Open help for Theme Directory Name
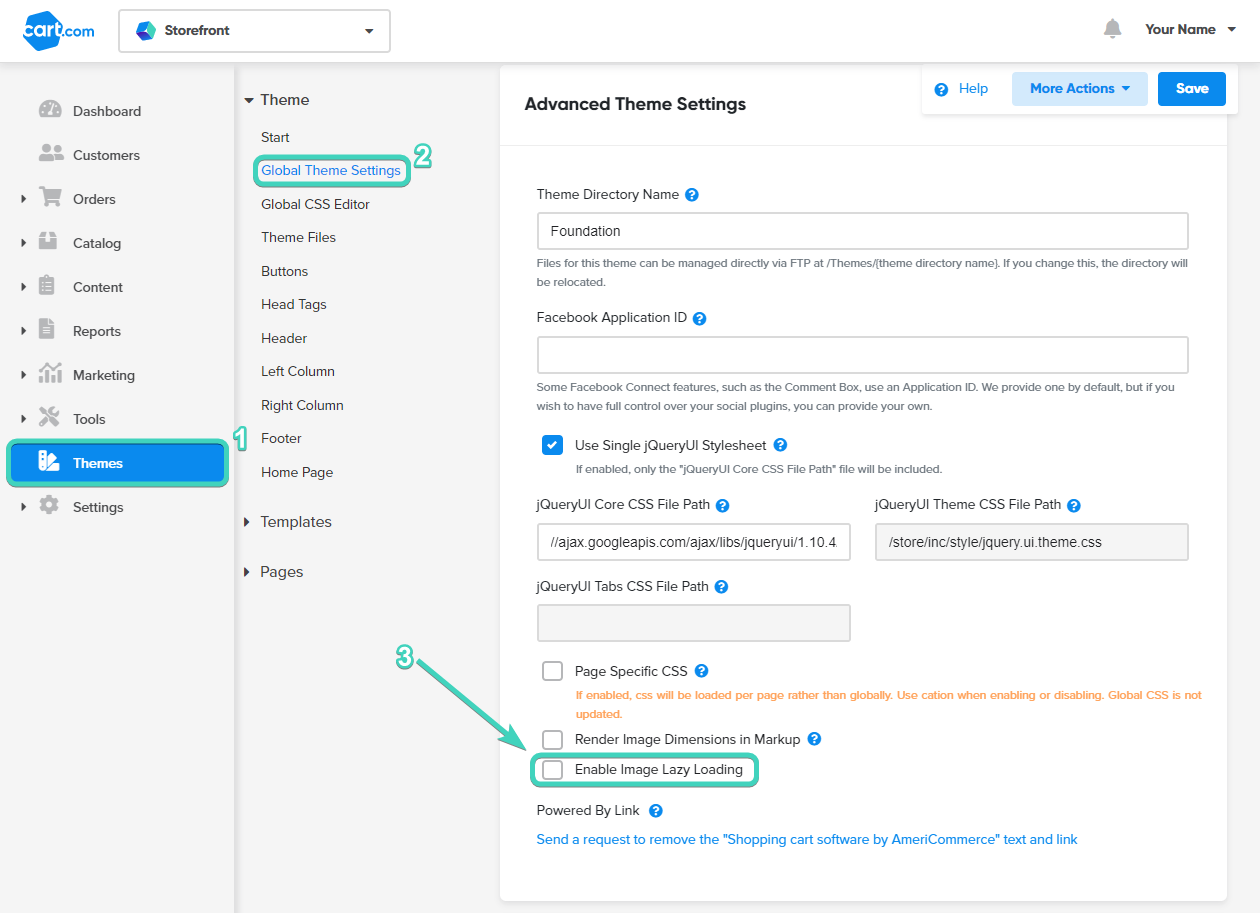 click(691, 195)
